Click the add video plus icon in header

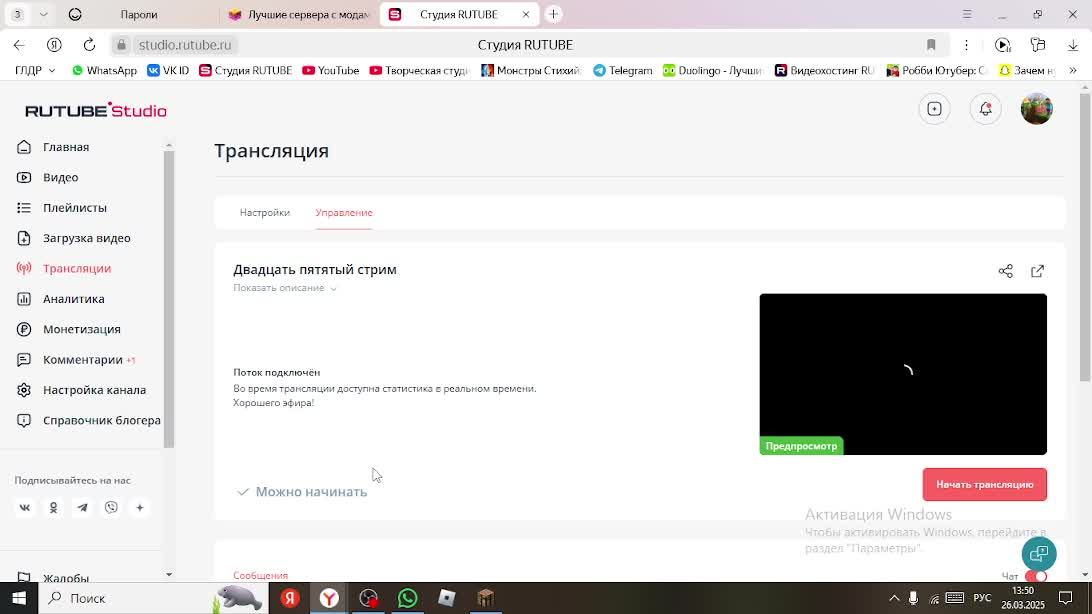[x=934, y=109]
